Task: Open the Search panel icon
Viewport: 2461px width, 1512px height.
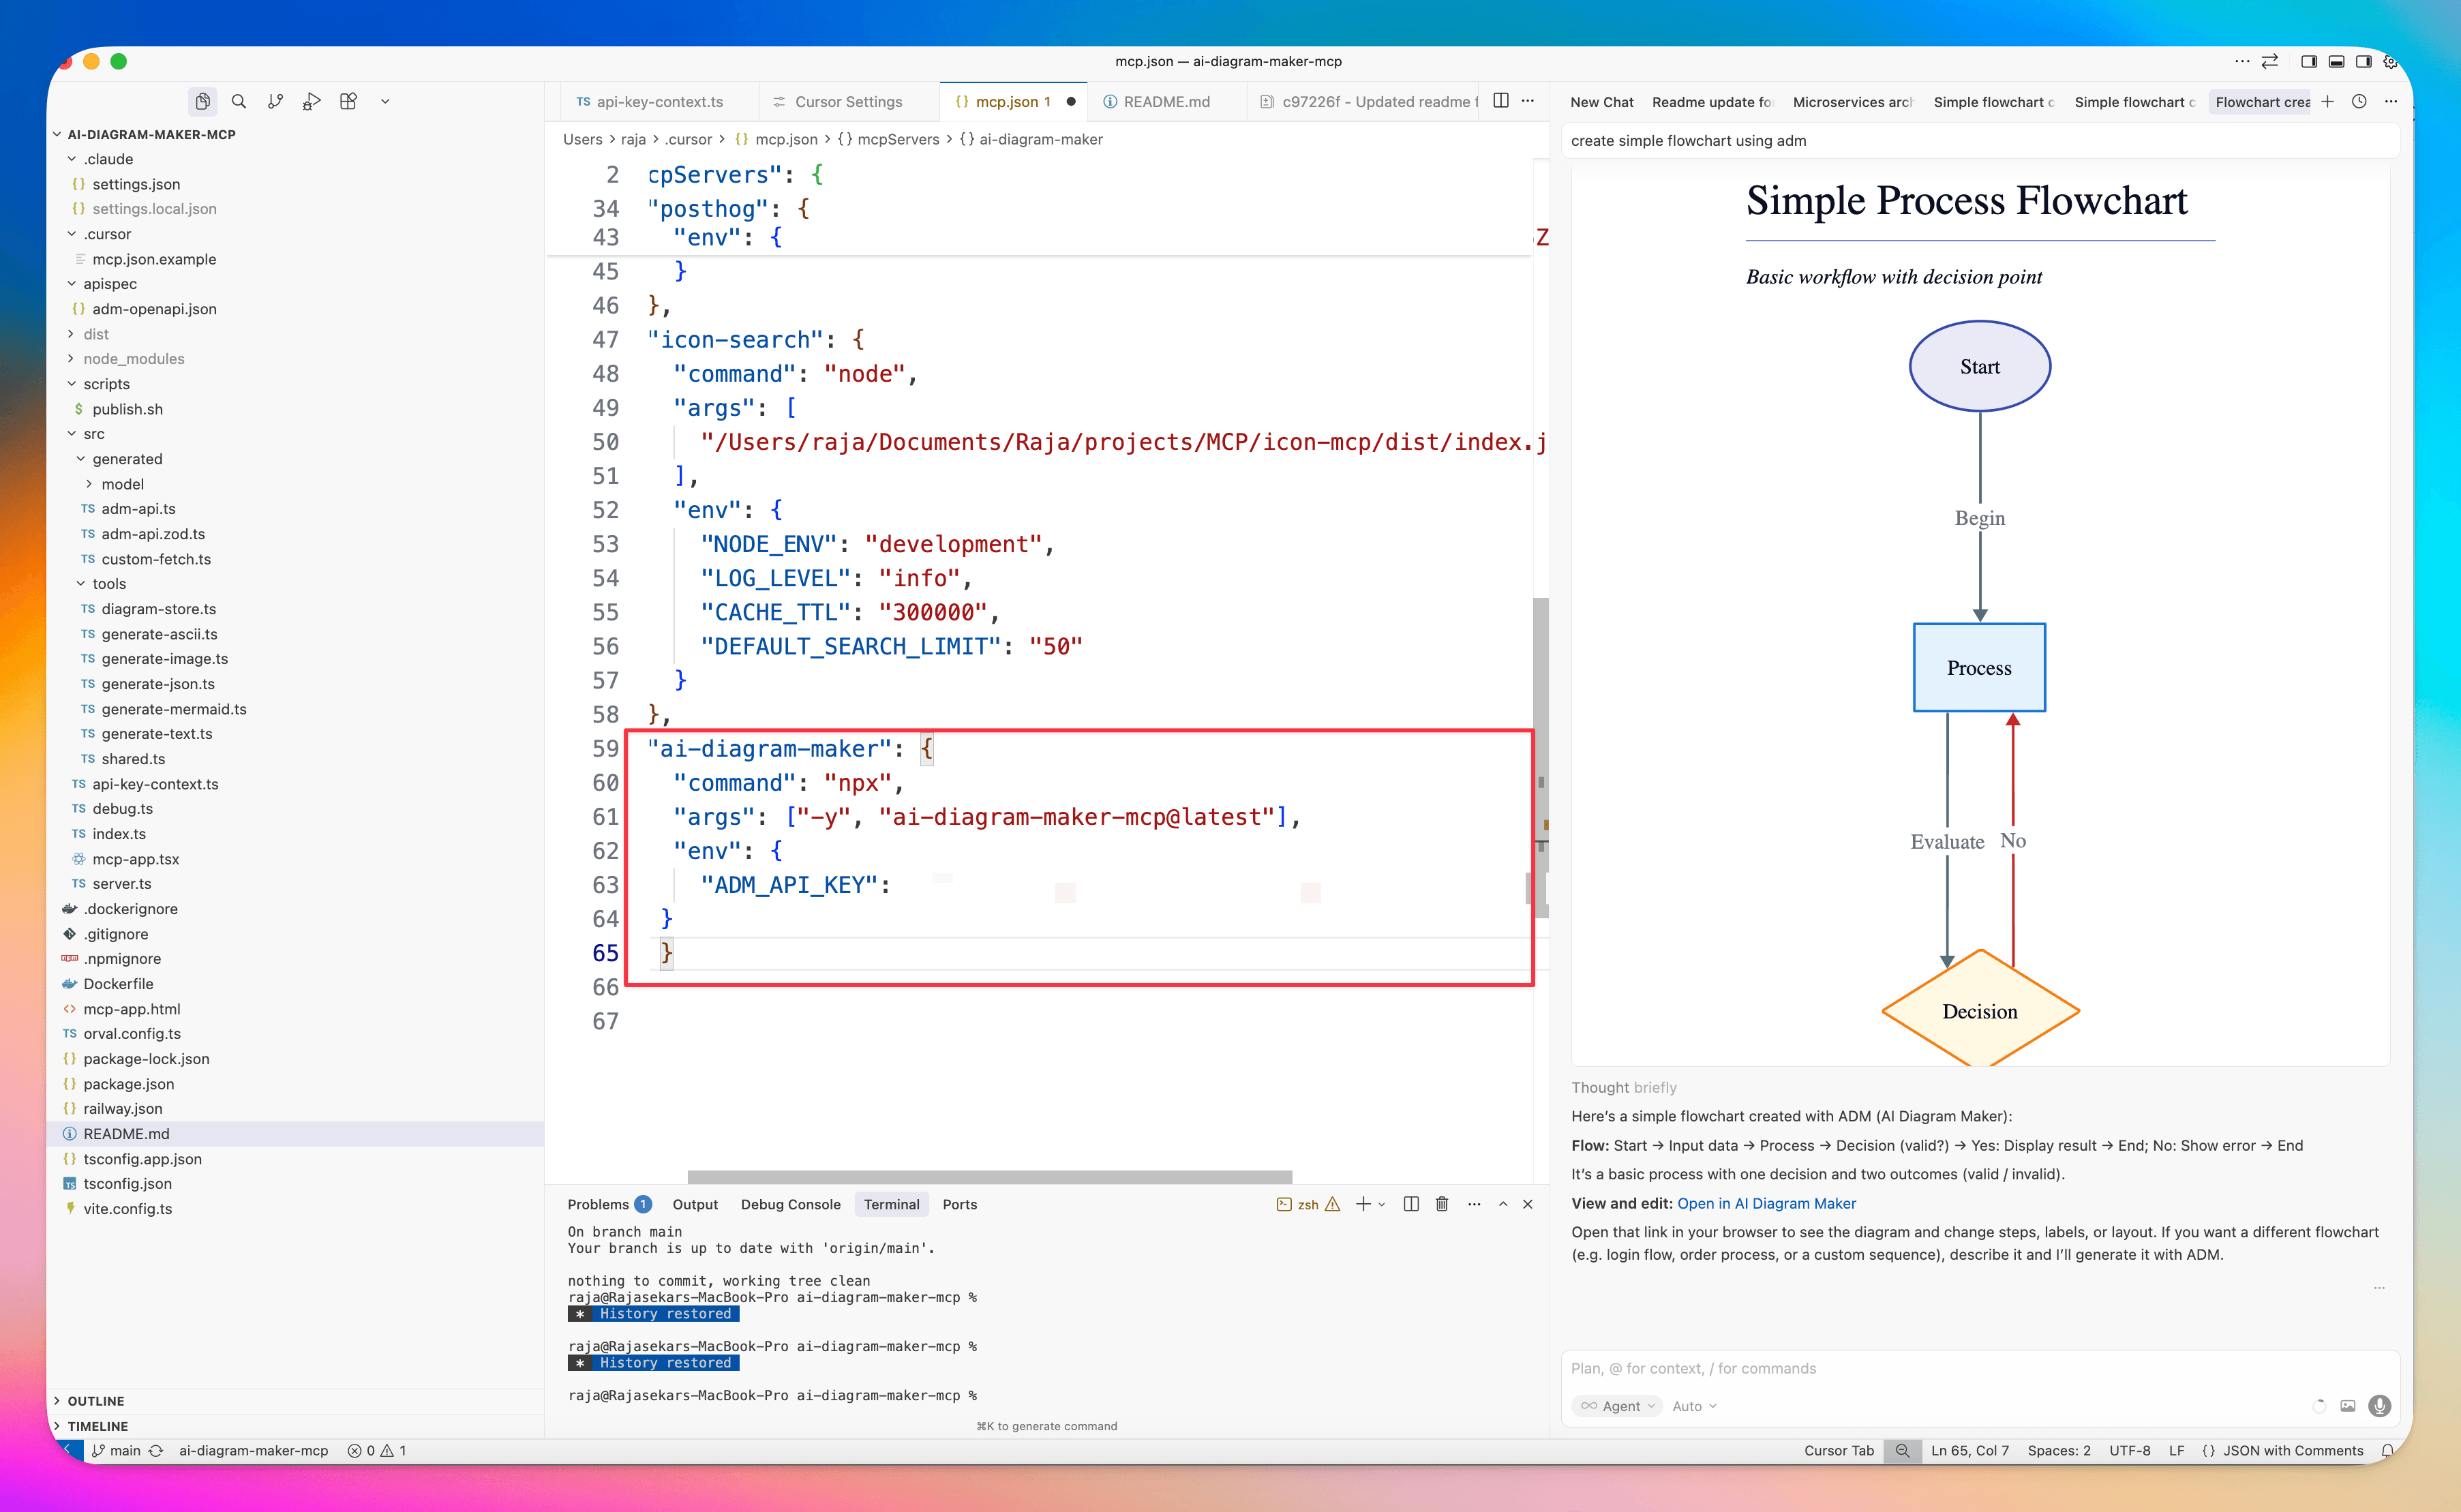Action: pos(239,101)
